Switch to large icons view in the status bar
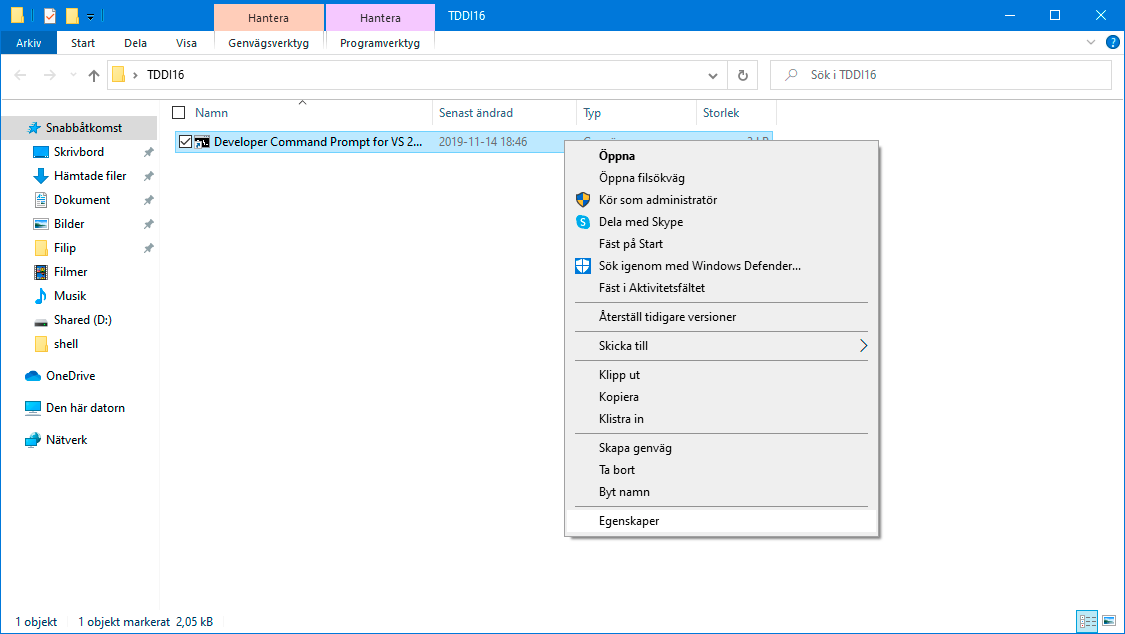 coord(1109,621)
